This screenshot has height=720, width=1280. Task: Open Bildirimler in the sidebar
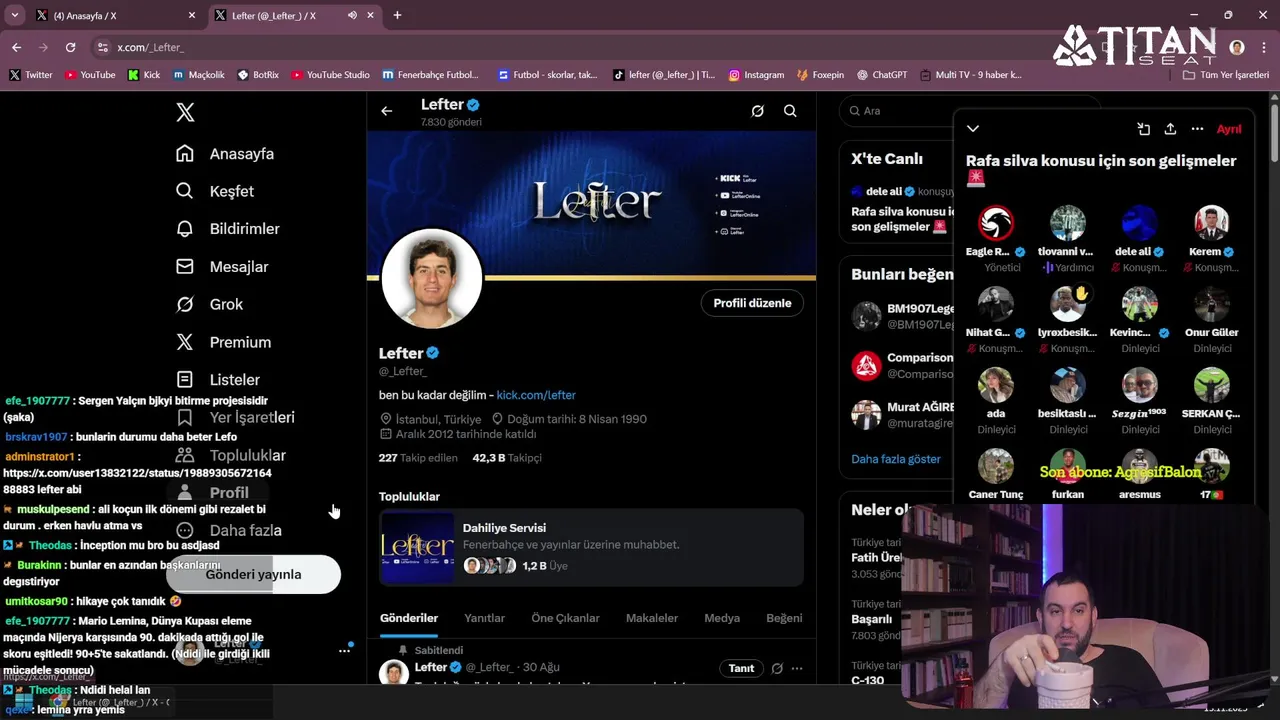pos(228,229)
